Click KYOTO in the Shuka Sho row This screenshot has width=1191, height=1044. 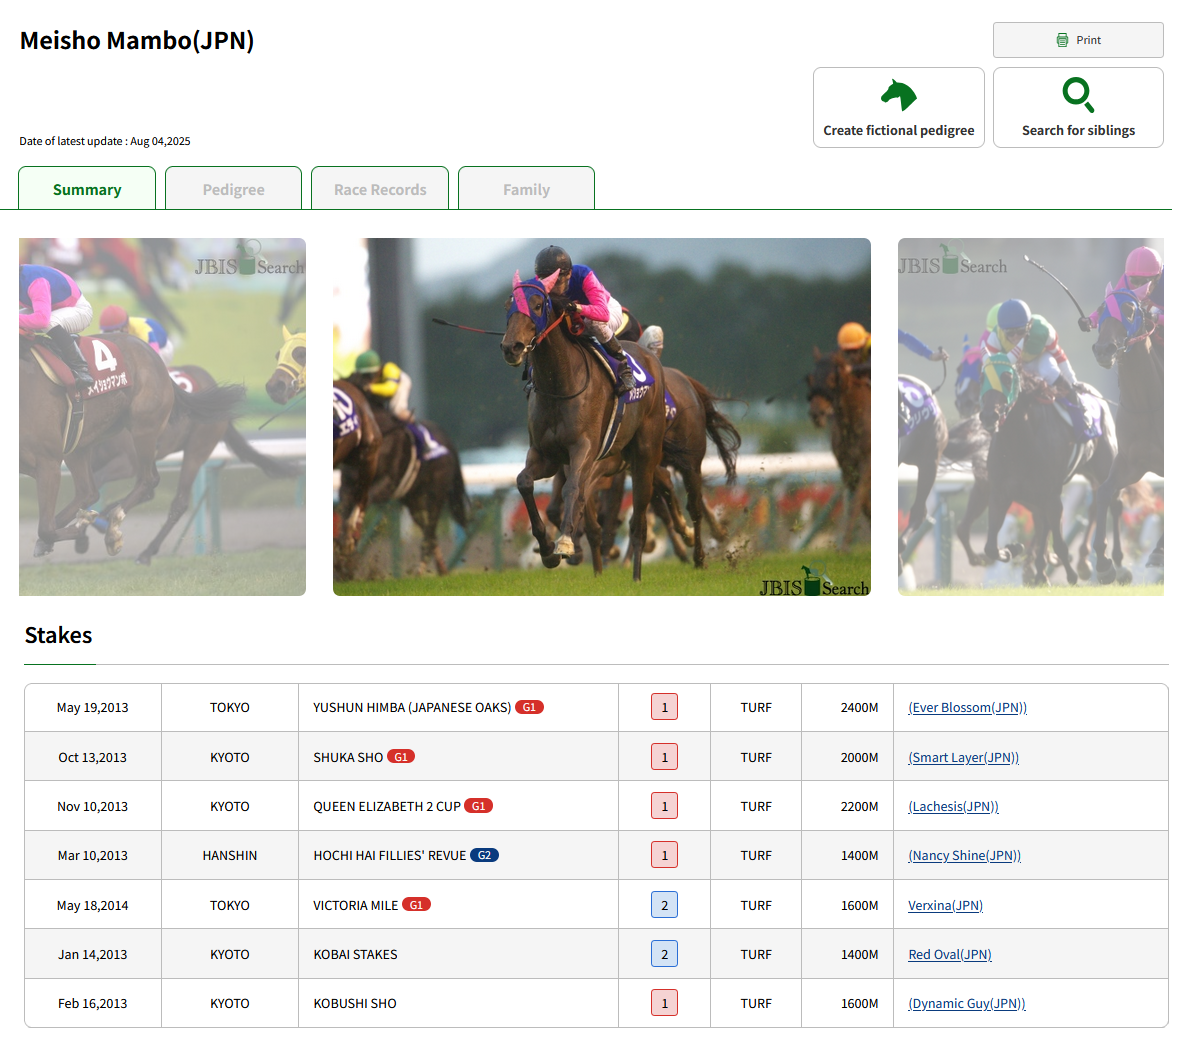(229, 758)
